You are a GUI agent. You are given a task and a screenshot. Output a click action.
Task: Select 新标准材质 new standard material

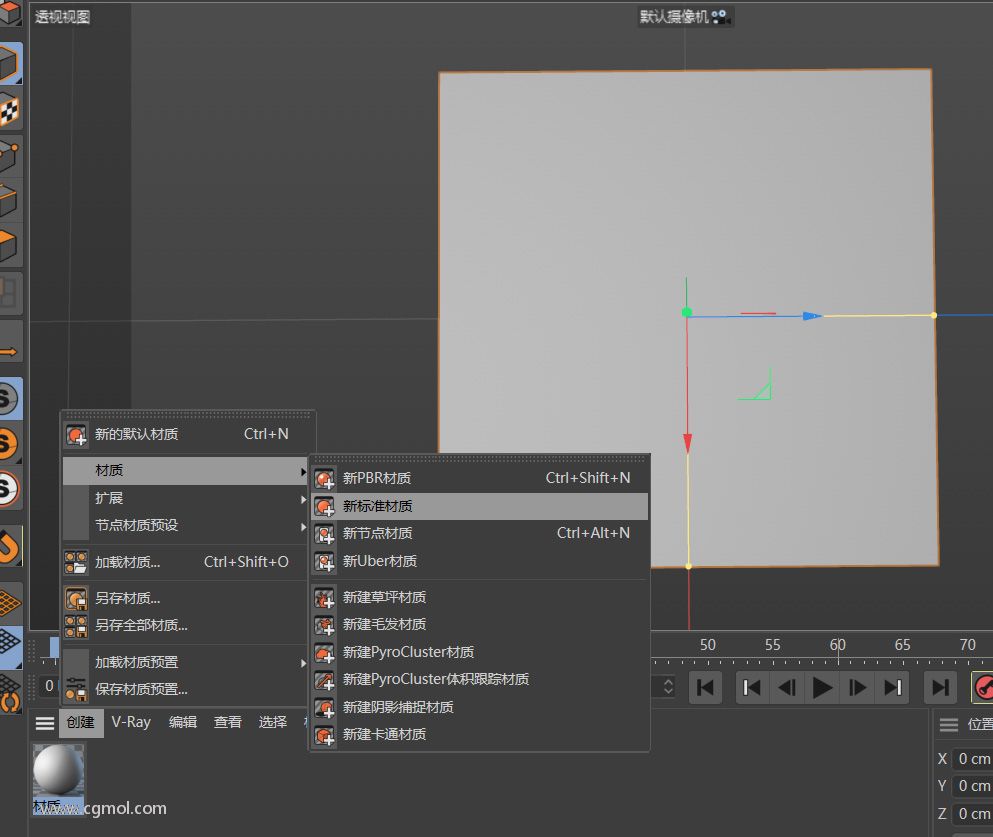[479, 507]
